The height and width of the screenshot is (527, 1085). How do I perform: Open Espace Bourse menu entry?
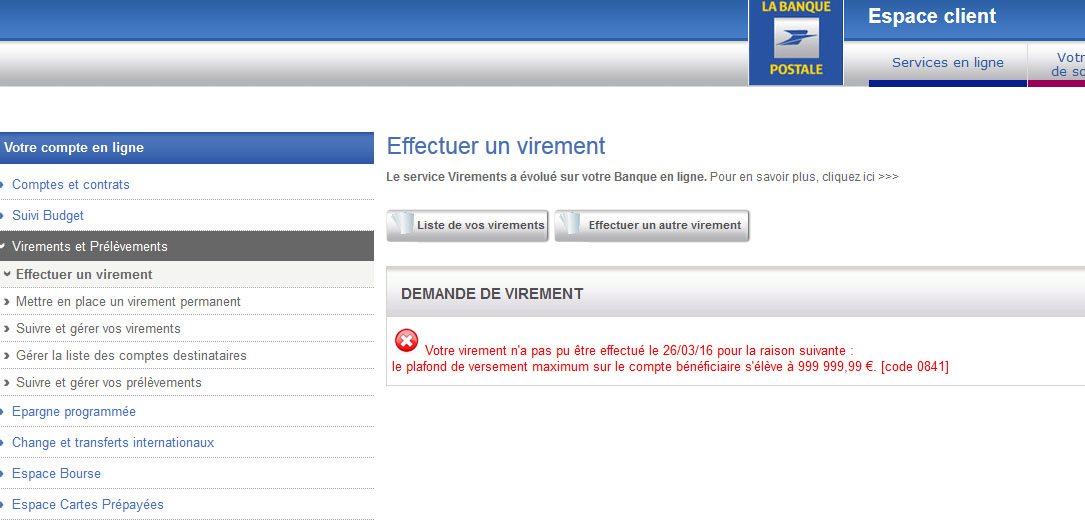(56, 474)
